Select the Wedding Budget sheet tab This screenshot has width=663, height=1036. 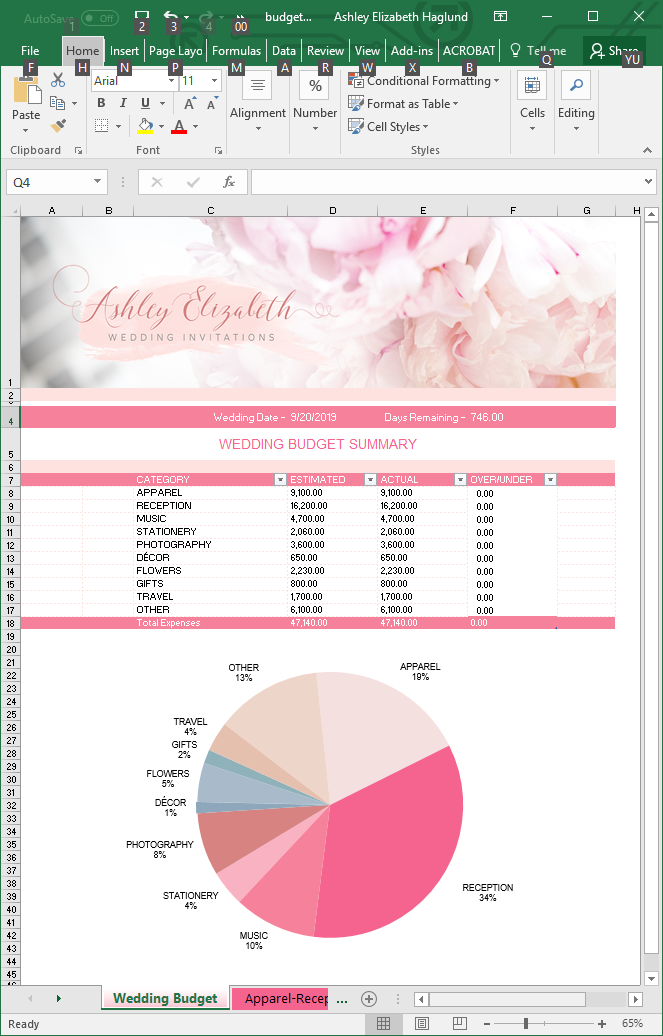click(x=165, y=998)
